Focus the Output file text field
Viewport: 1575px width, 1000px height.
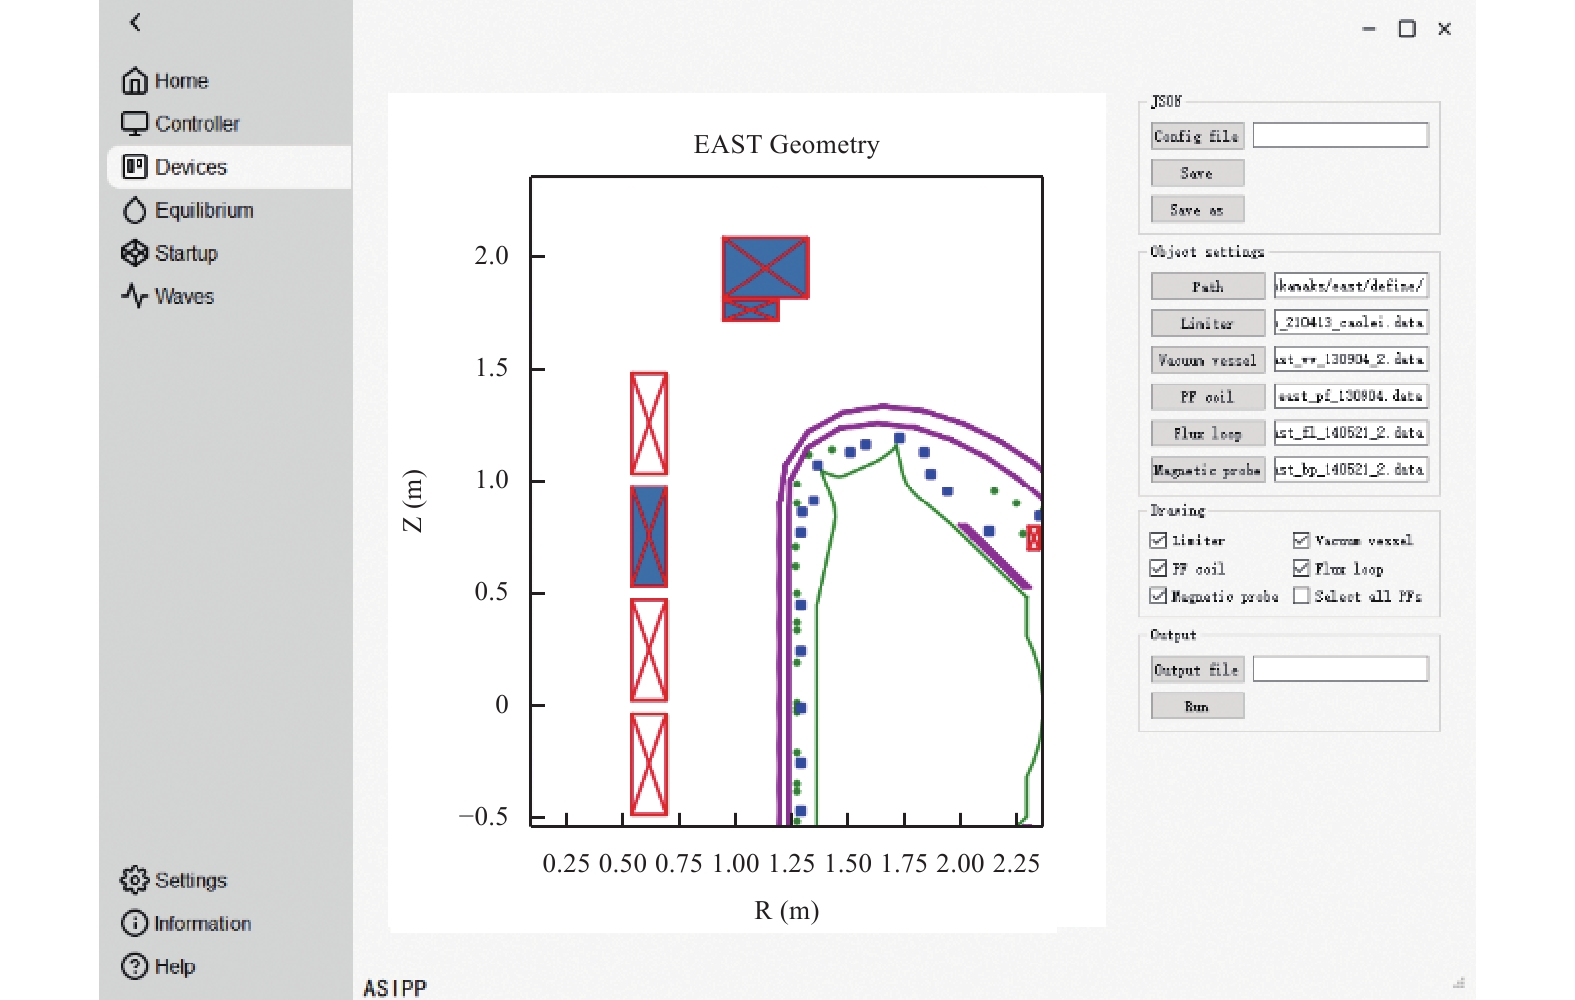[x=1340, y=669]
